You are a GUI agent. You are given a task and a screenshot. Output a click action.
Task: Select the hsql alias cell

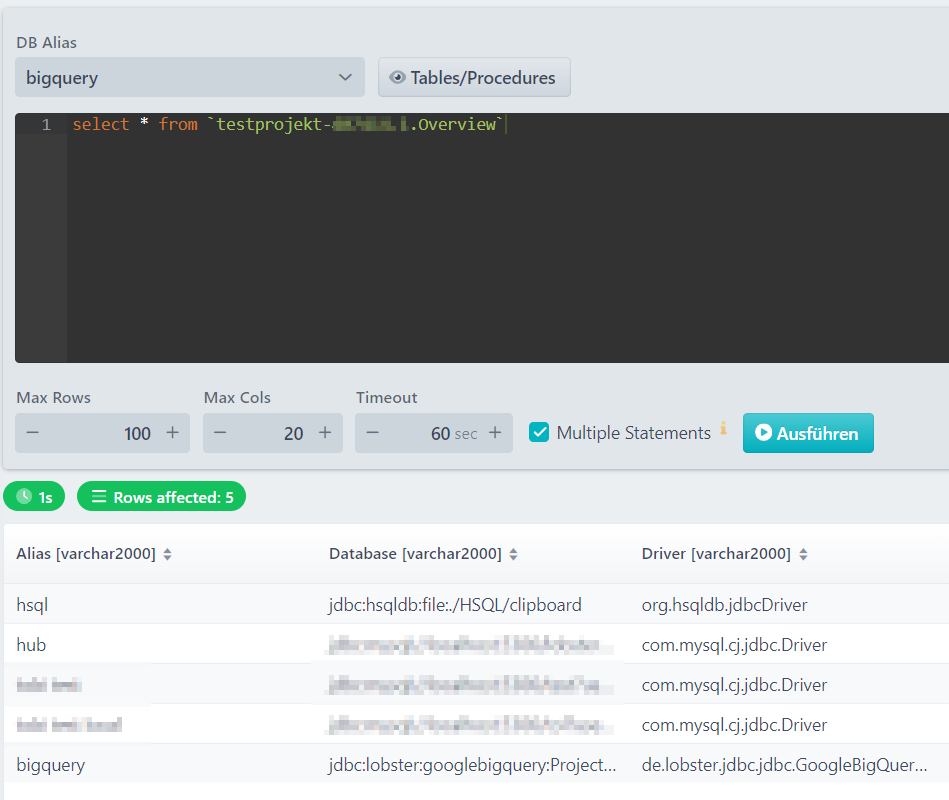32,605
